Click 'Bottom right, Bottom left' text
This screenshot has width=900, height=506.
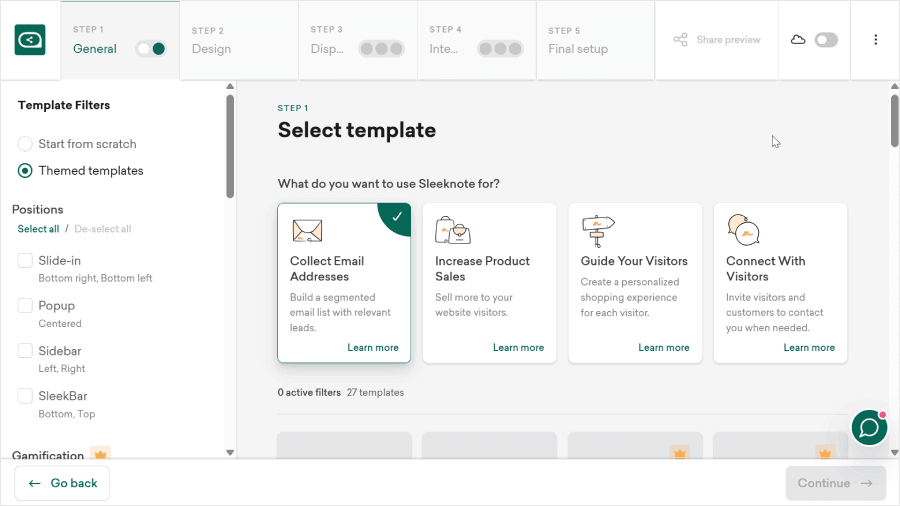pos(95,278)
